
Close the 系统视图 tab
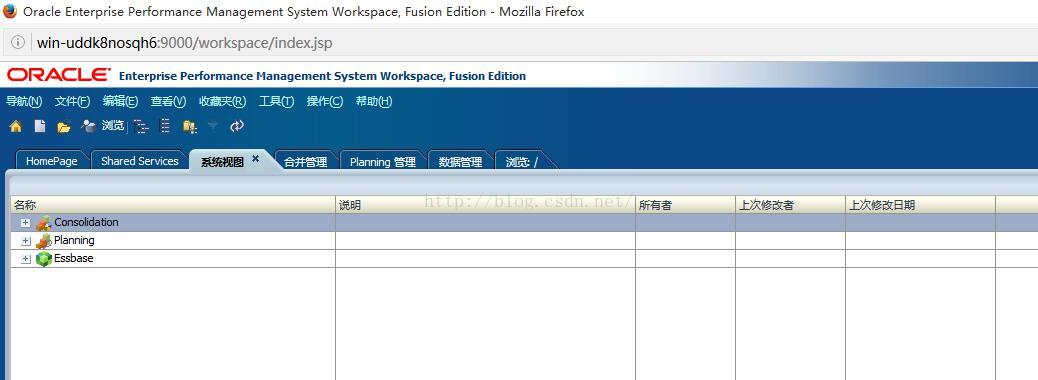256,158
